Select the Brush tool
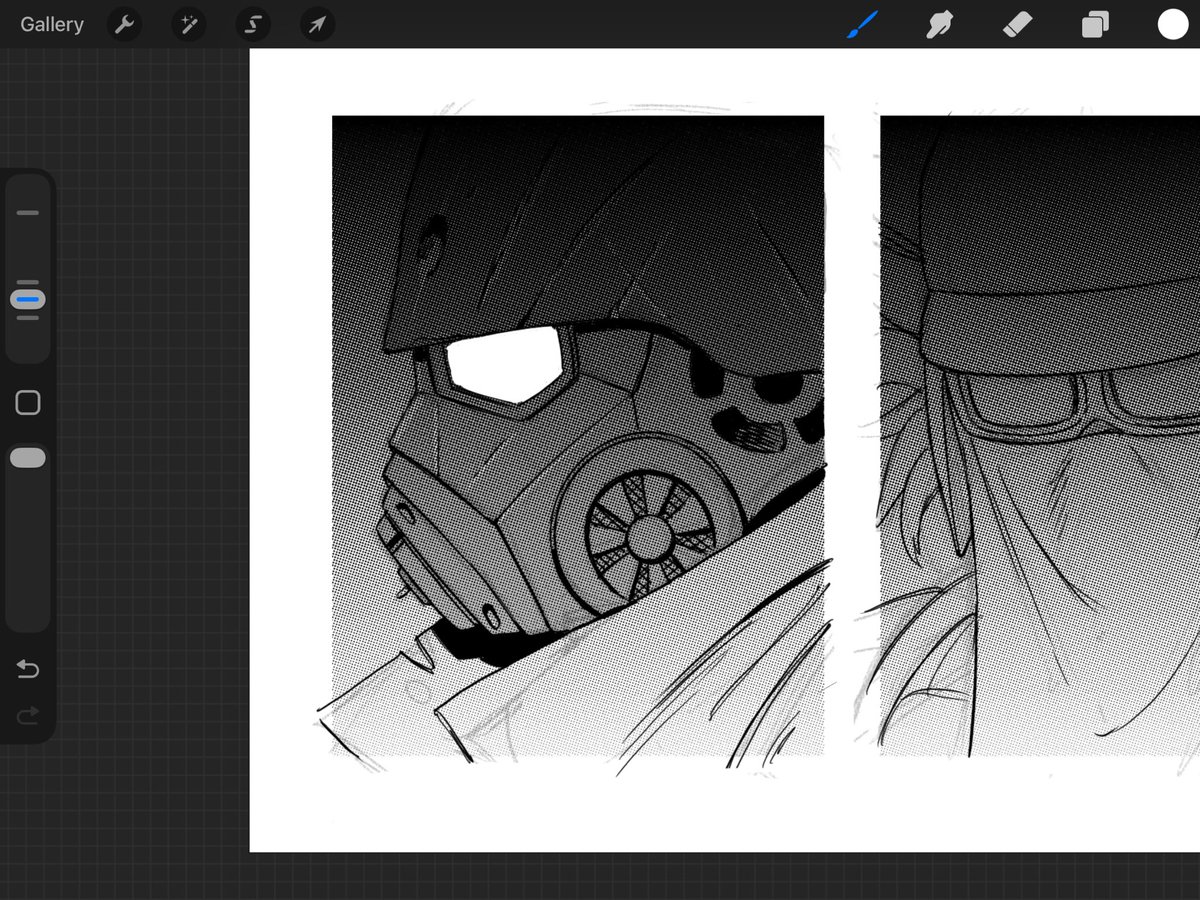This screenshot has width=1200, height=900. pyautogui.click(x=862, y=24)
